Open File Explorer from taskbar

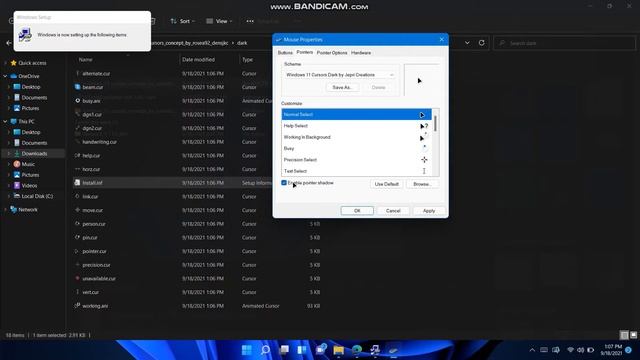point(338,350)
